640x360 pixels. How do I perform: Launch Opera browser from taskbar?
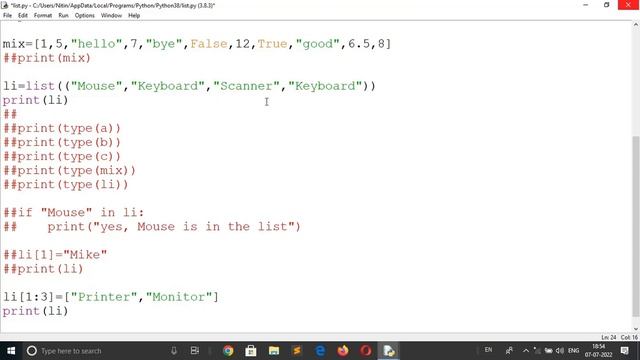tap(366, 351)
